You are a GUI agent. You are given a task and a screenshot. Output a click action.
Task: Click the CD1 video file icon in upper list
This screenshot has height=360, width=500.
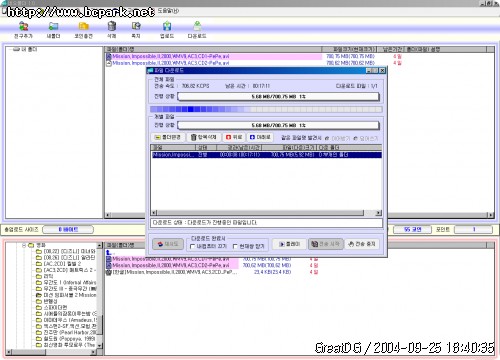[109, 56]
